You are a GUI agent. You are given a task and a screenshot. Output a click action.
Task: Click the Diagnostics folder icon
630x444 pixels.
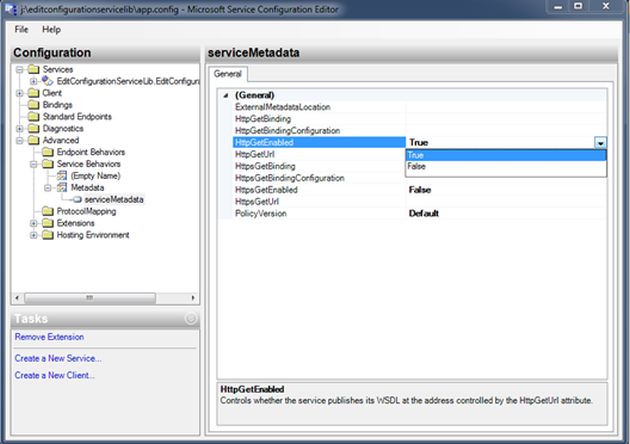pos(34,129)
